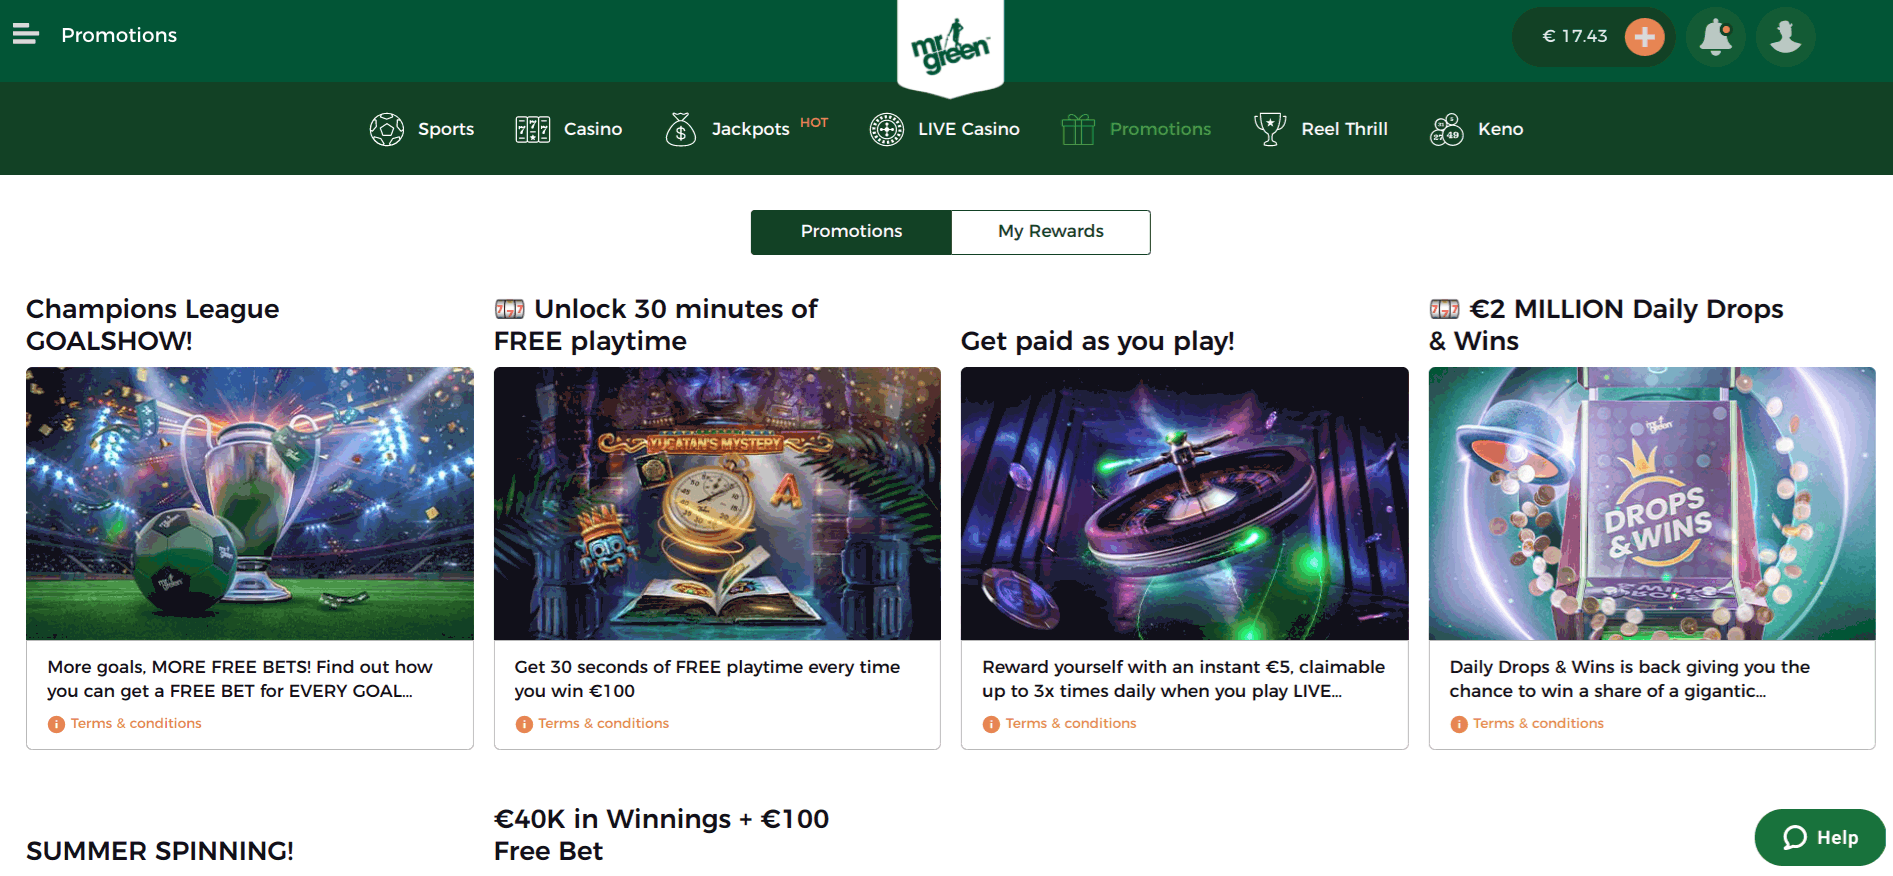Image resolution: width=1893 pixels, height=876 pixels.
Task: Click the Sports soccer ball icon
Action: [x=387, y=129]
